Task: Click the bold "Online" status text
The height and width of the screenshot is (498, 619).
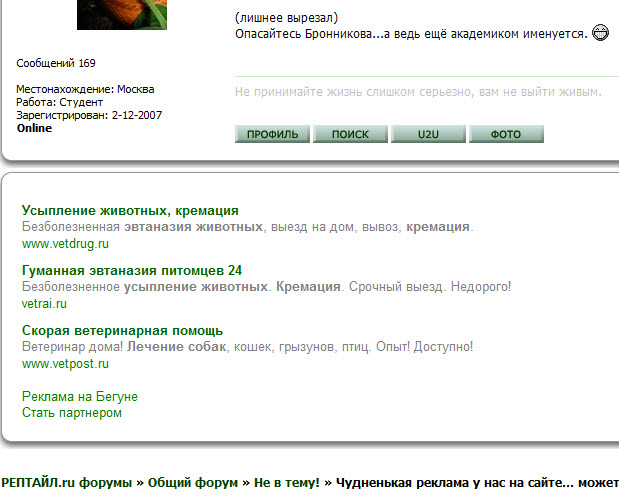Action: click(x=34, y=128)
